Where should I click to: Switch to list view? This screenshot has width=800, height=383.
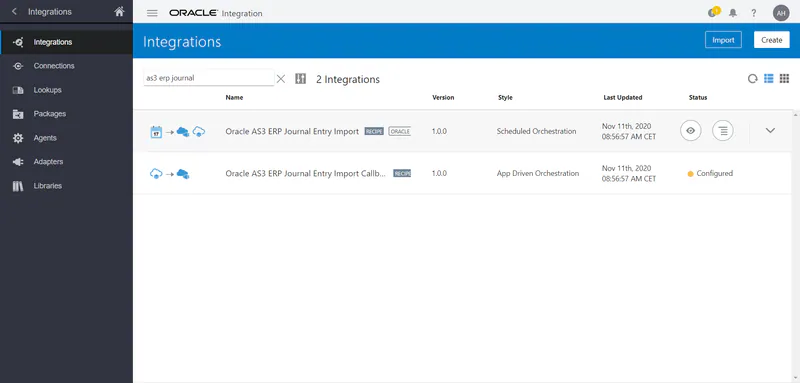pyautogui.click(x=768, y=79)
